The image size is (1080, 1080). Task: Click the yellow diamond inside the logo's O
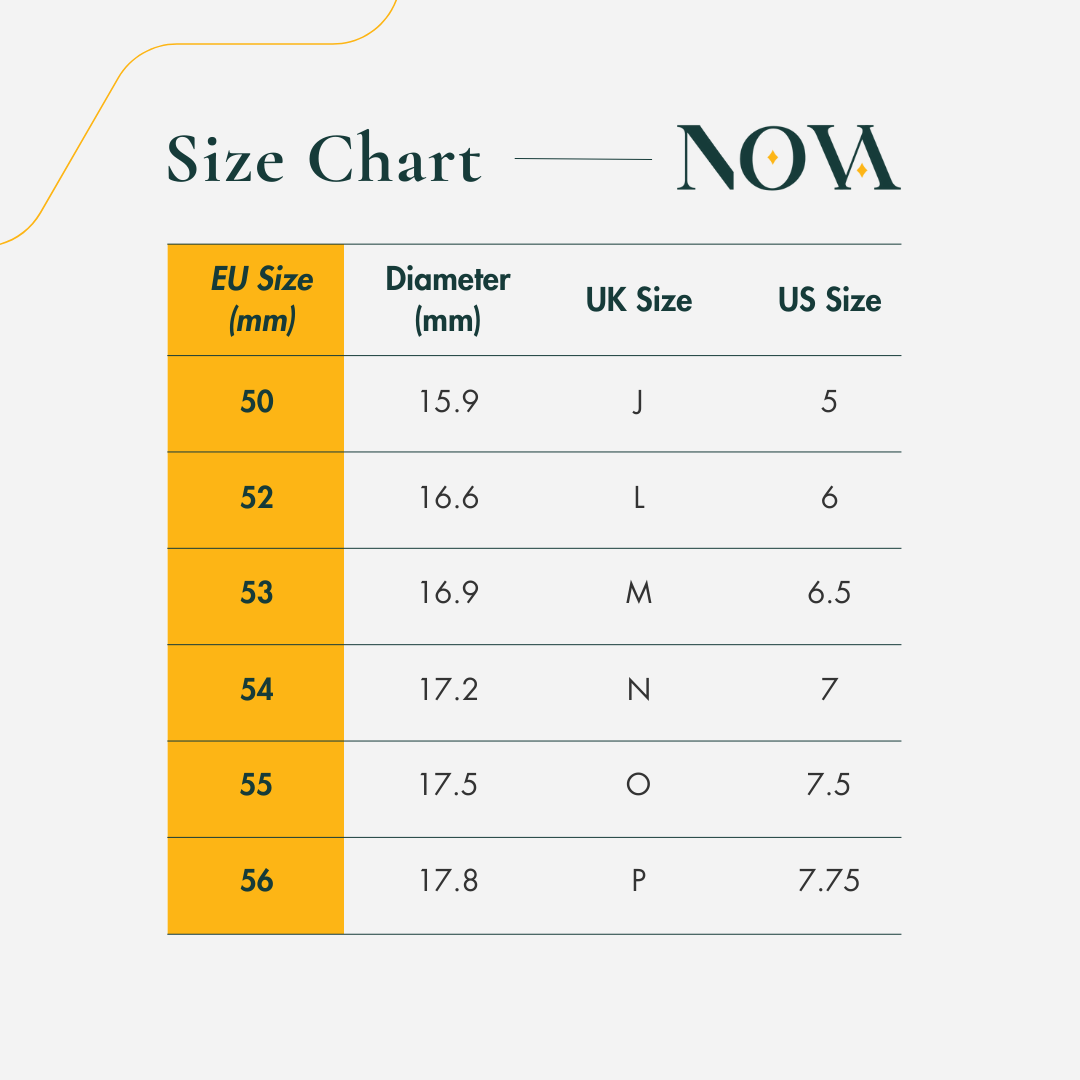click(x=773, y=158)
